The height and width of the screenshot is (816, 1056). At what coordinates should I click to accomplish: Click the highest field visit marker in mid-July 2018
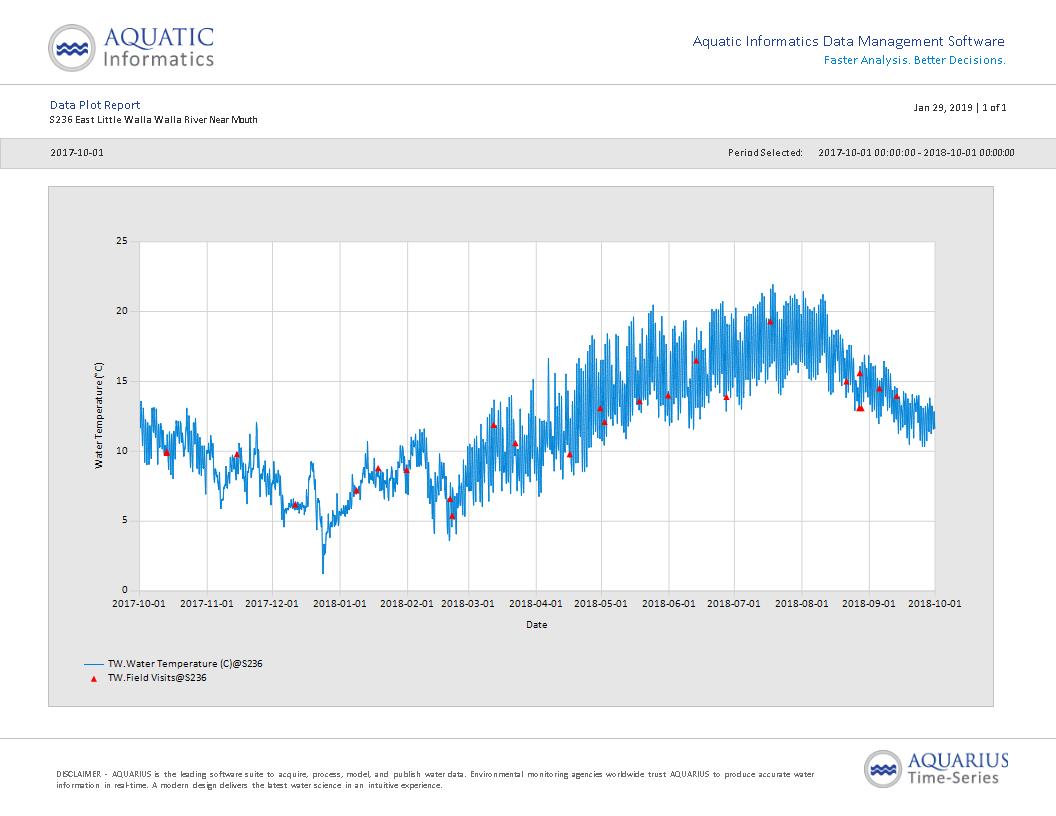[770, 322]
